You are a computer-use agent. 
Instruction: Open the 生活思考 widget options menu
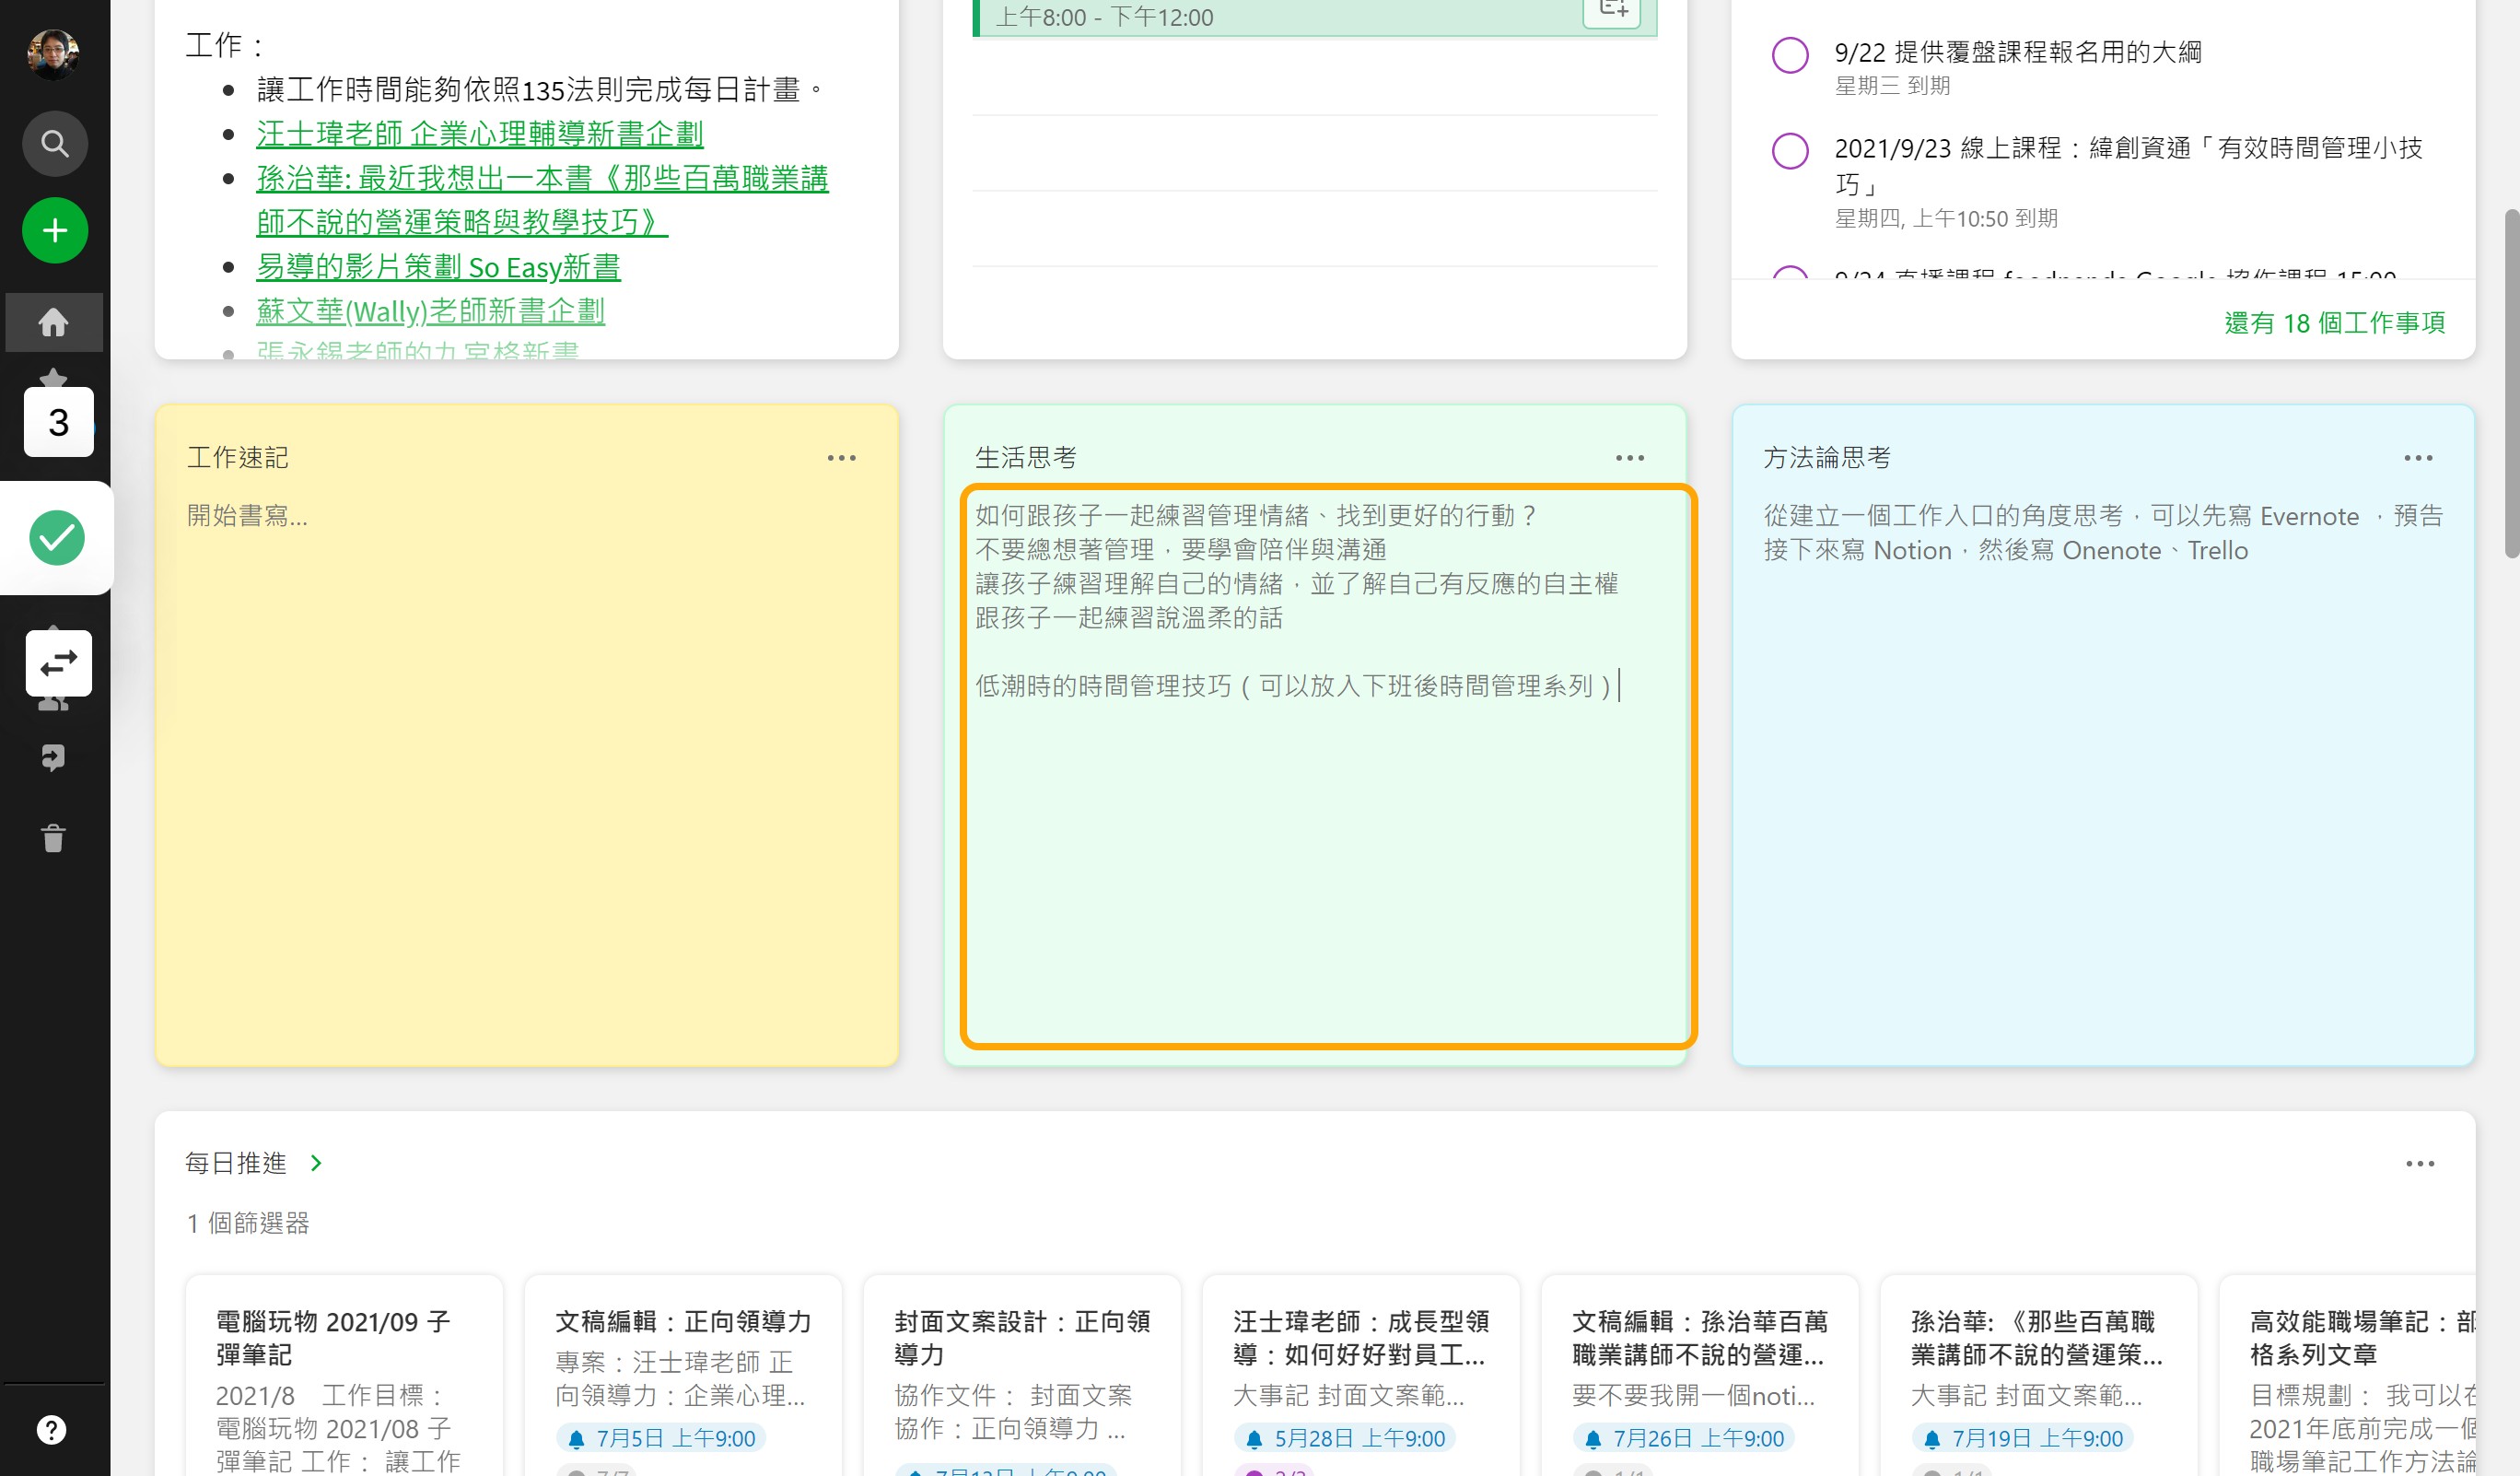1630,458
